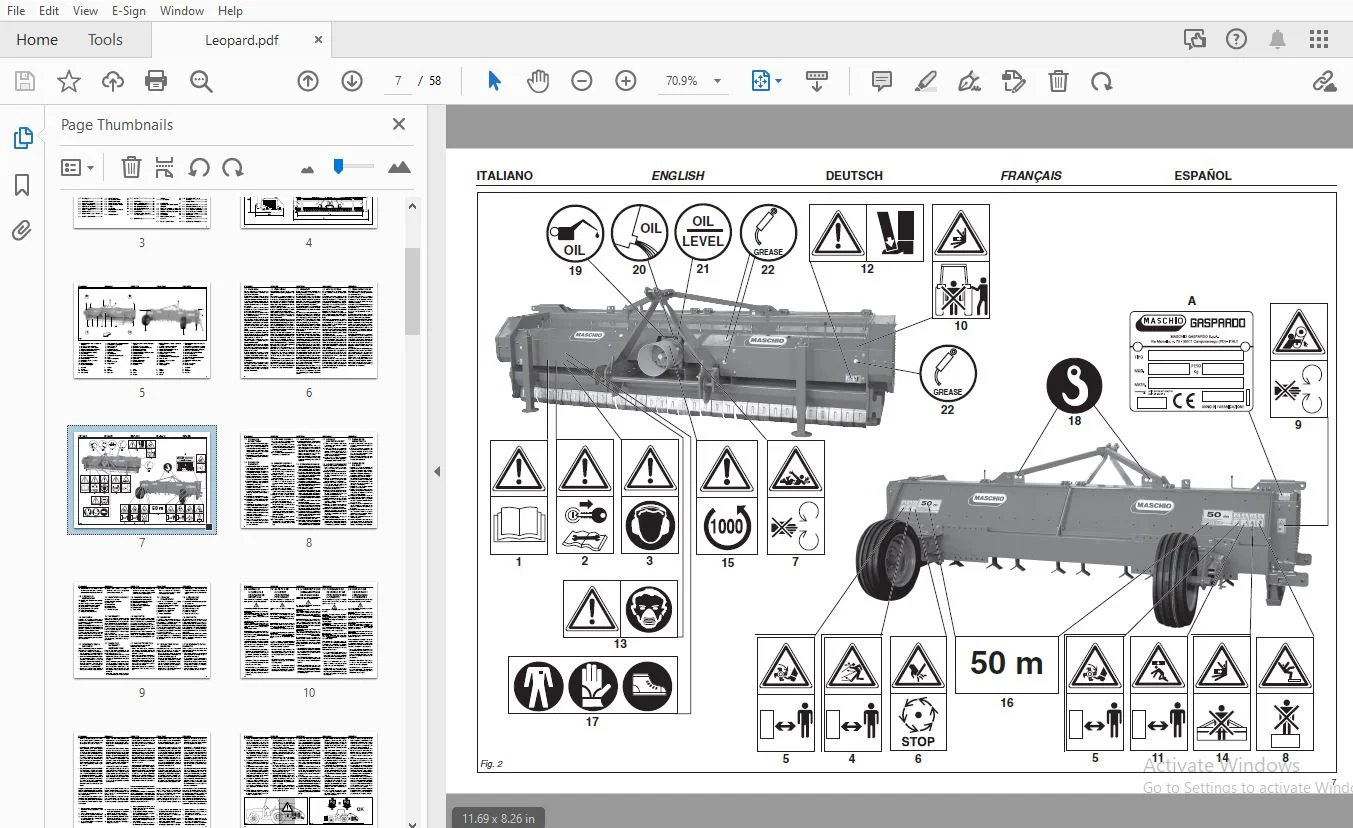
Task: Click the Save file icon
Action: tap(24, 81)
